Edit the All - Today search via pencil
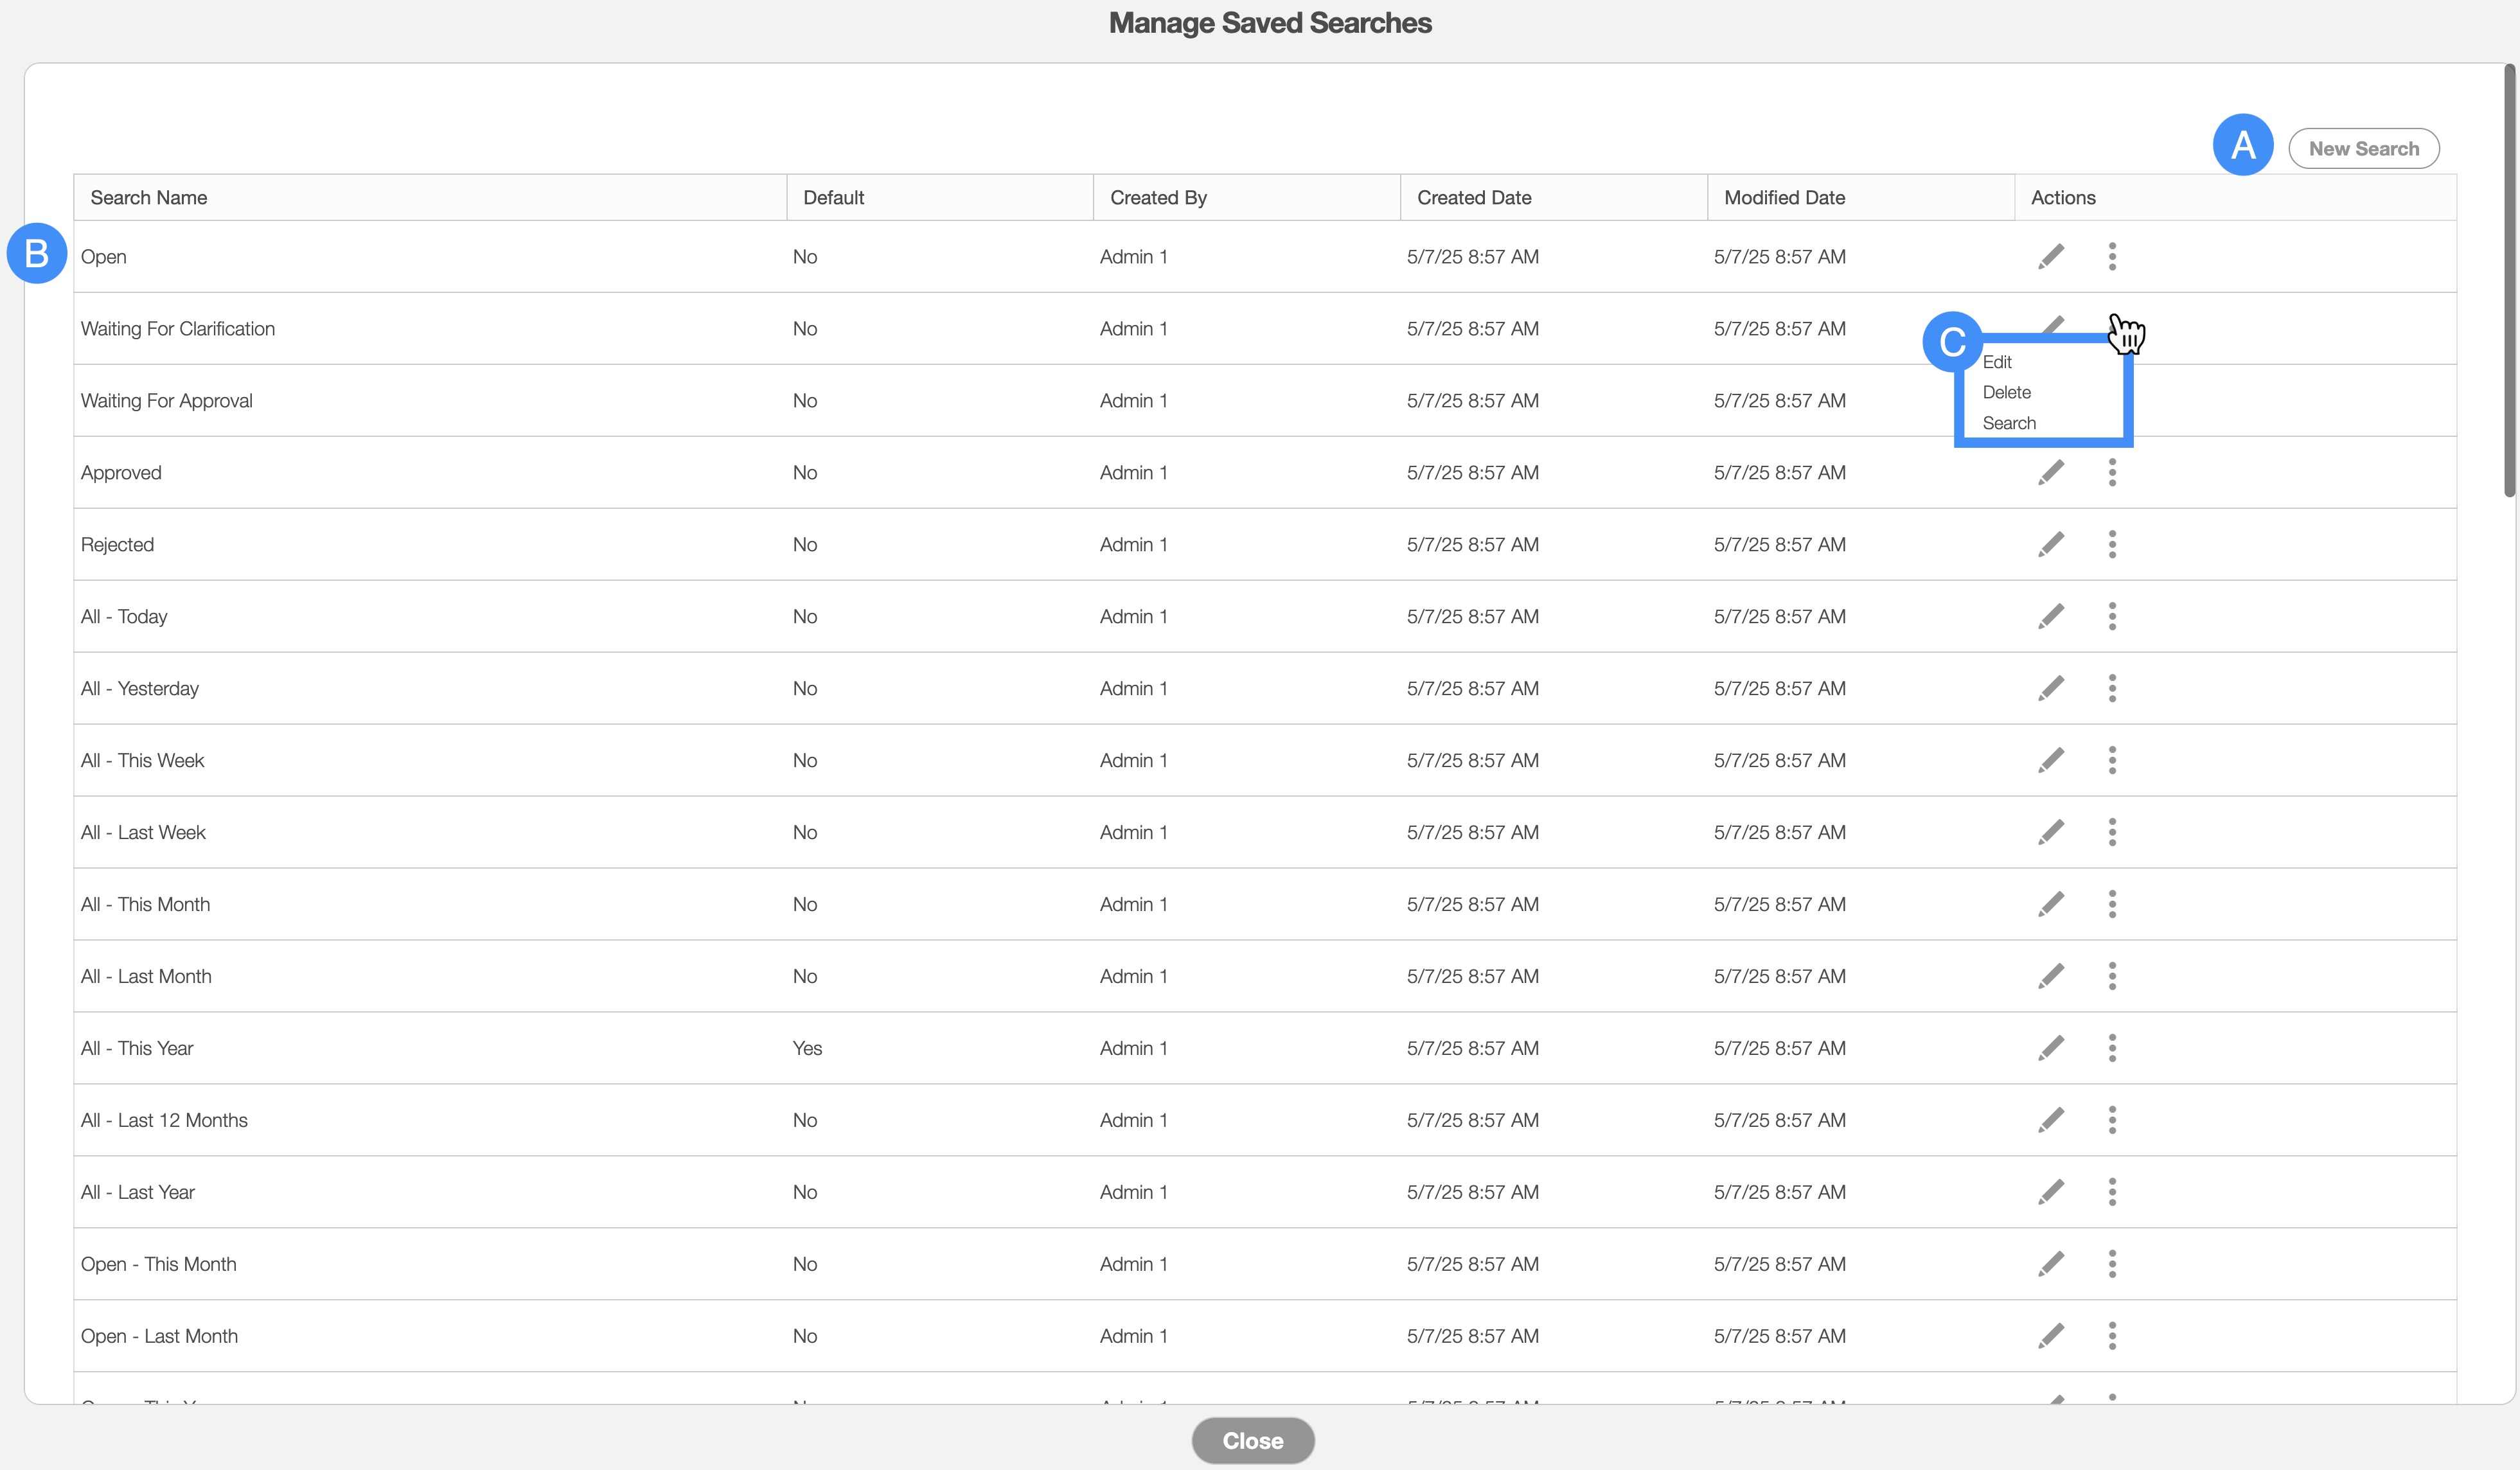 [x=2051, y=617]
